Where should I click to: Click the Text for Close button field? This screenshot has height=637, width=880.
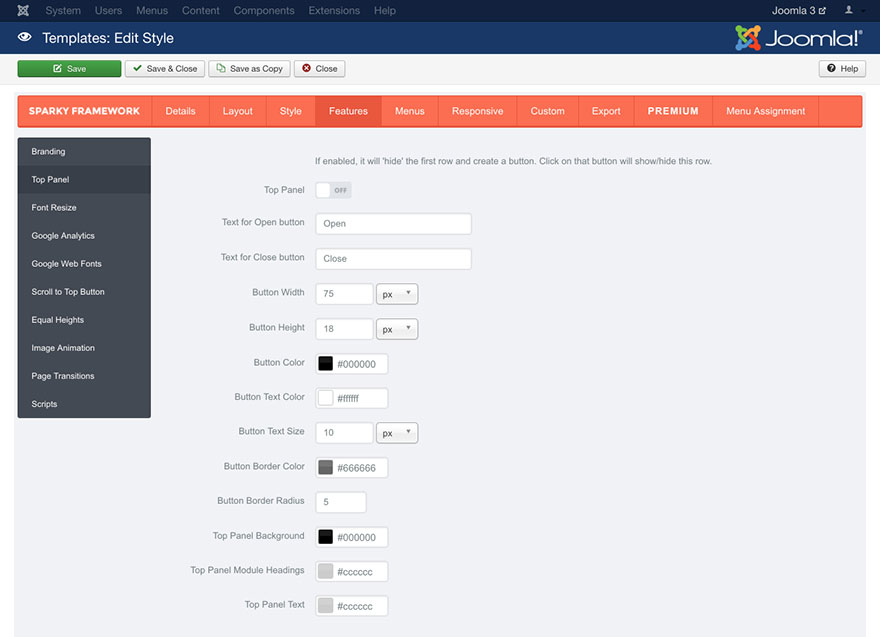393,259
